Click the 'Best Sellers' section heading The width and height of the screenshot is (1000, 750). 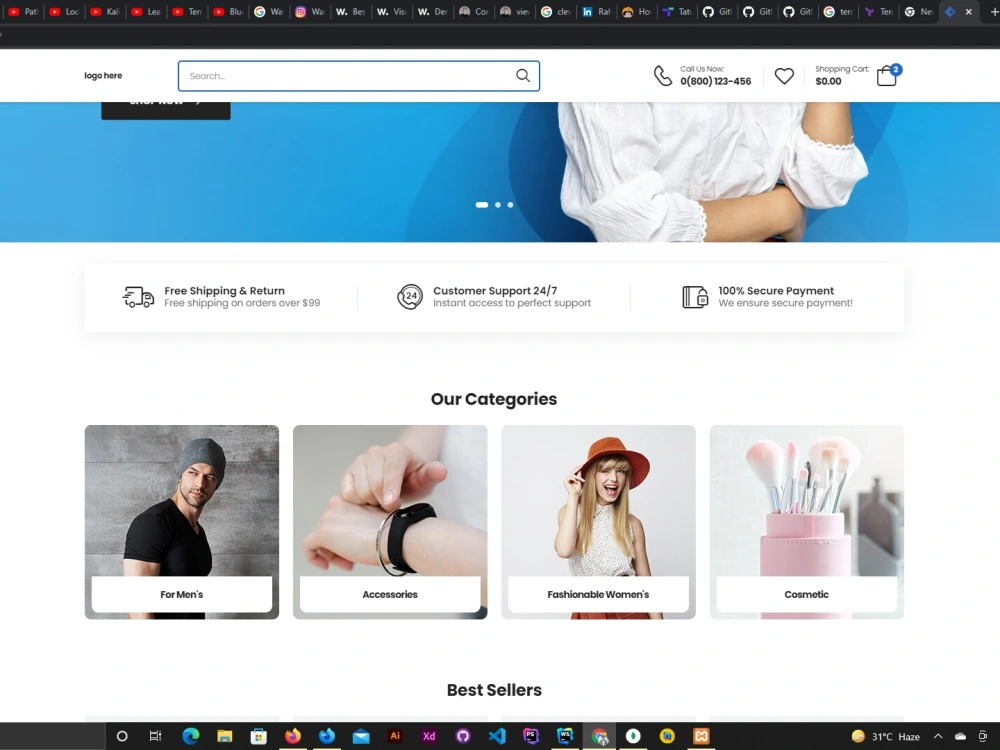(494, 690)
